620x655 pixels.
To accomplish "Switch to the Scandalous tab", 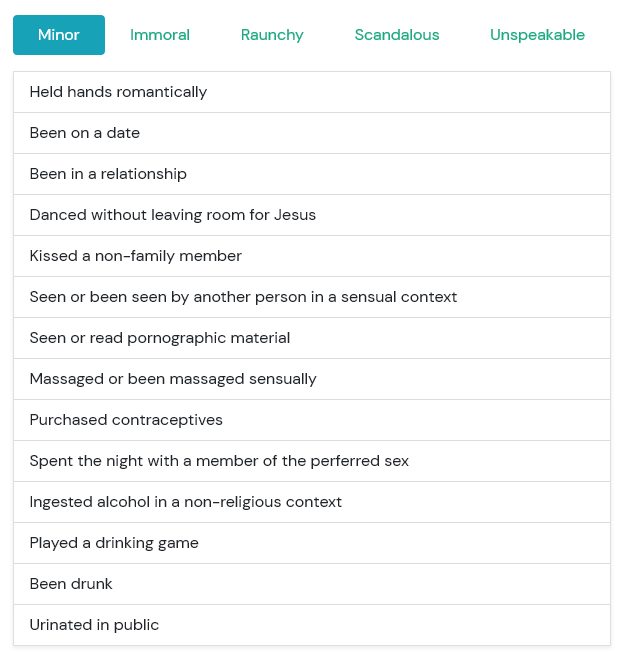I will point(397,35).
